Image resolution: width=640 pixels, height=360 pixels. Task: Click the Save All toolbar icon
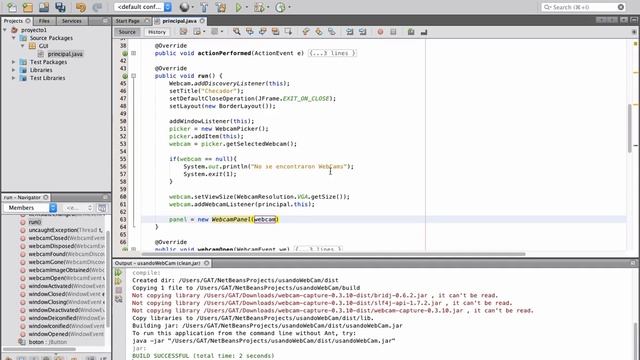[x=60, y=7]
